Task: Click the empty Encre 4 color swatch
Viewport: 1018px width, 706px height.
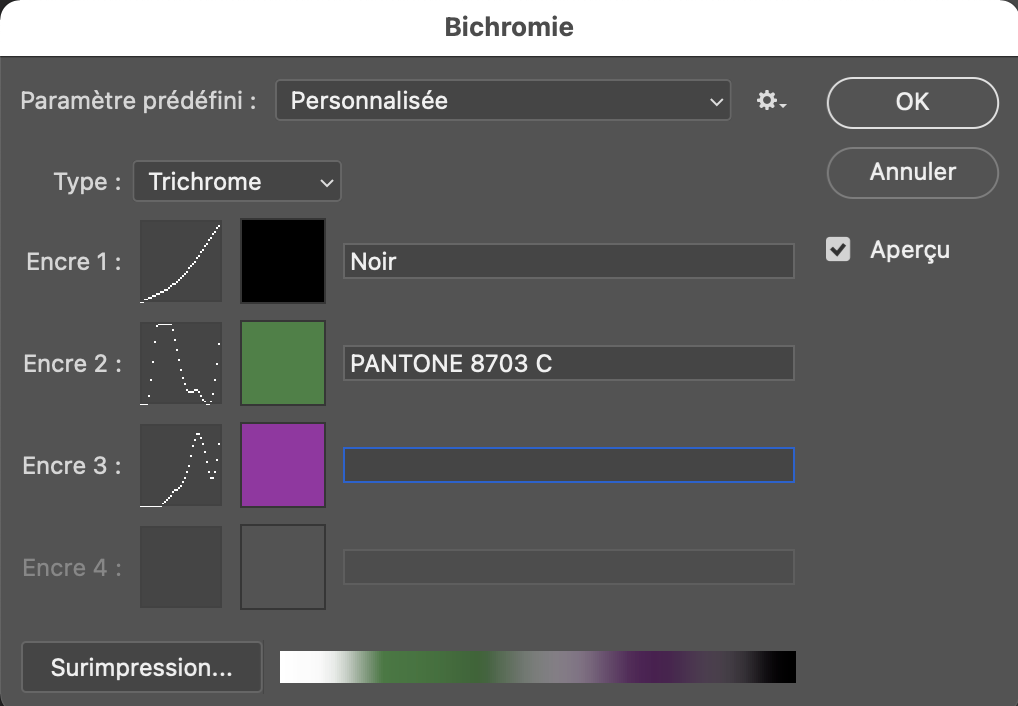Action: point(283,567)
